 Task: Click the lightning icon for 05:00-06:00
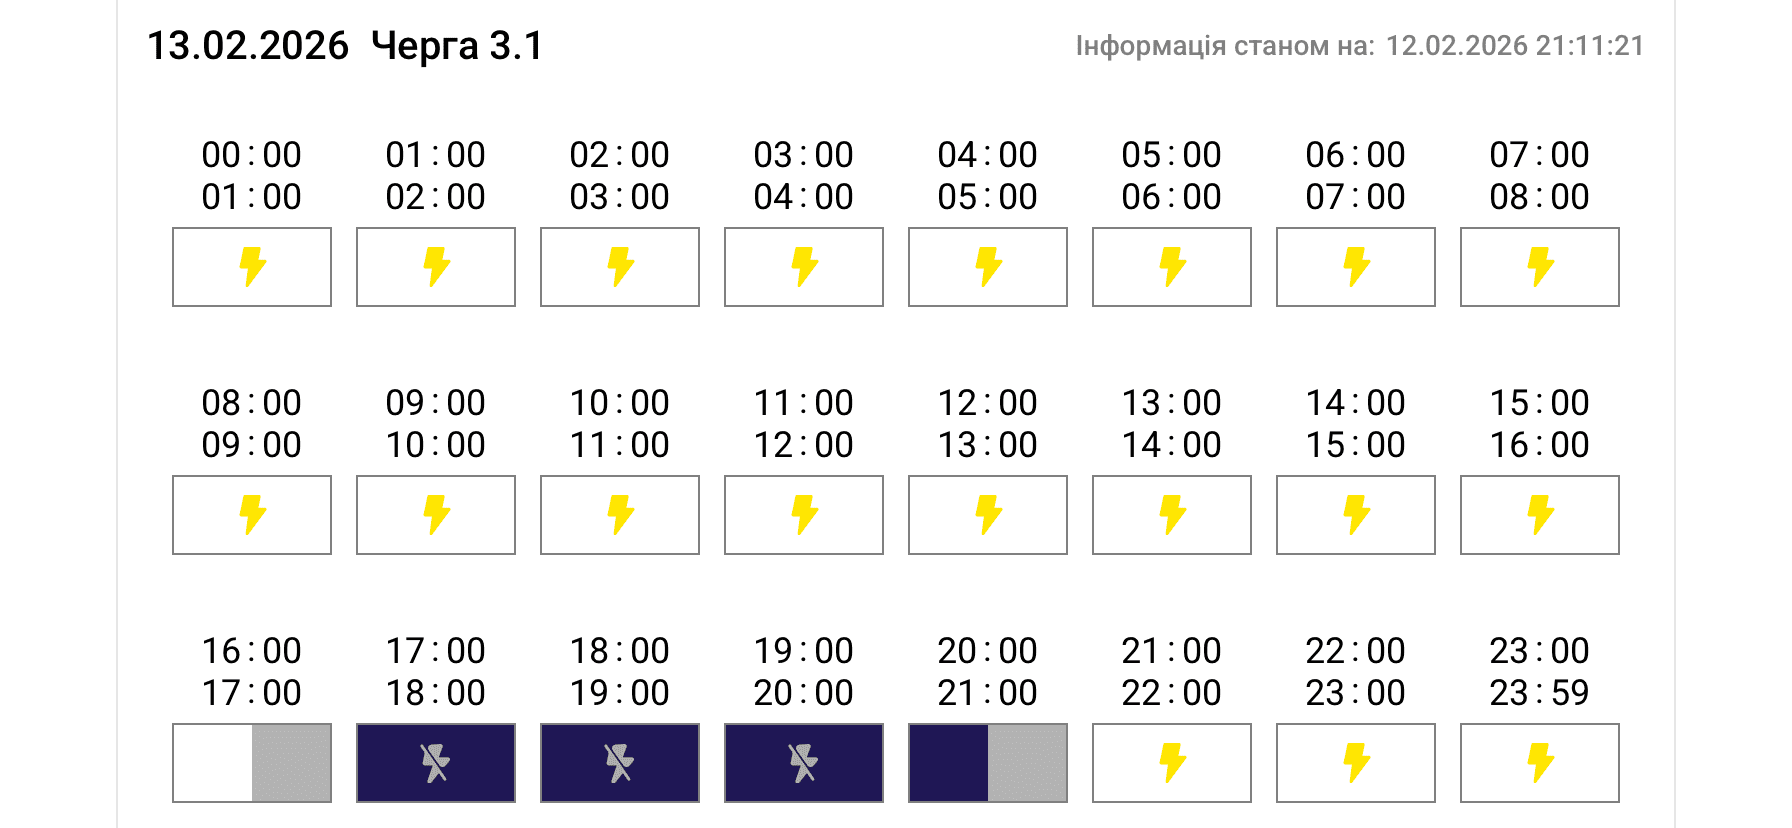click(x=1172, y=267)
